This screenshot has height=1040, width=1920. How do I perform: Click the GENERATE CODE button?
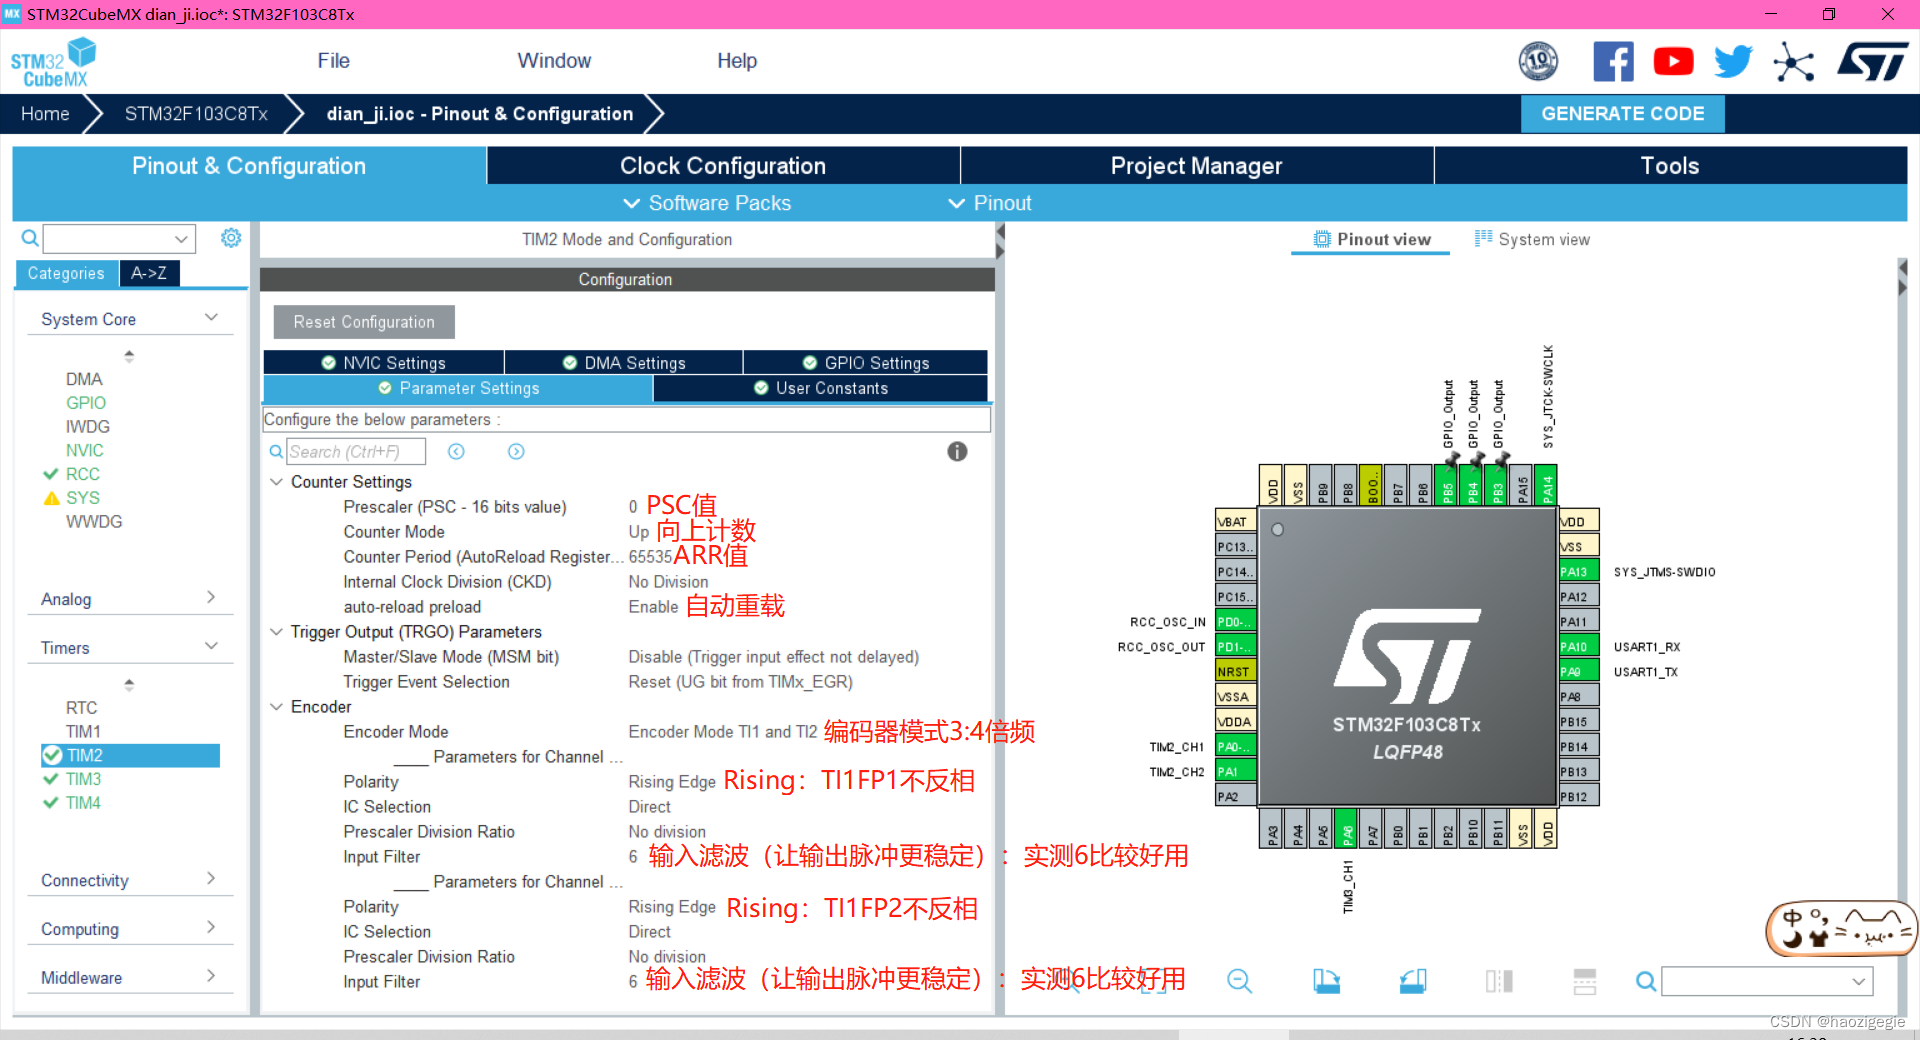[x=1623, y=114]
